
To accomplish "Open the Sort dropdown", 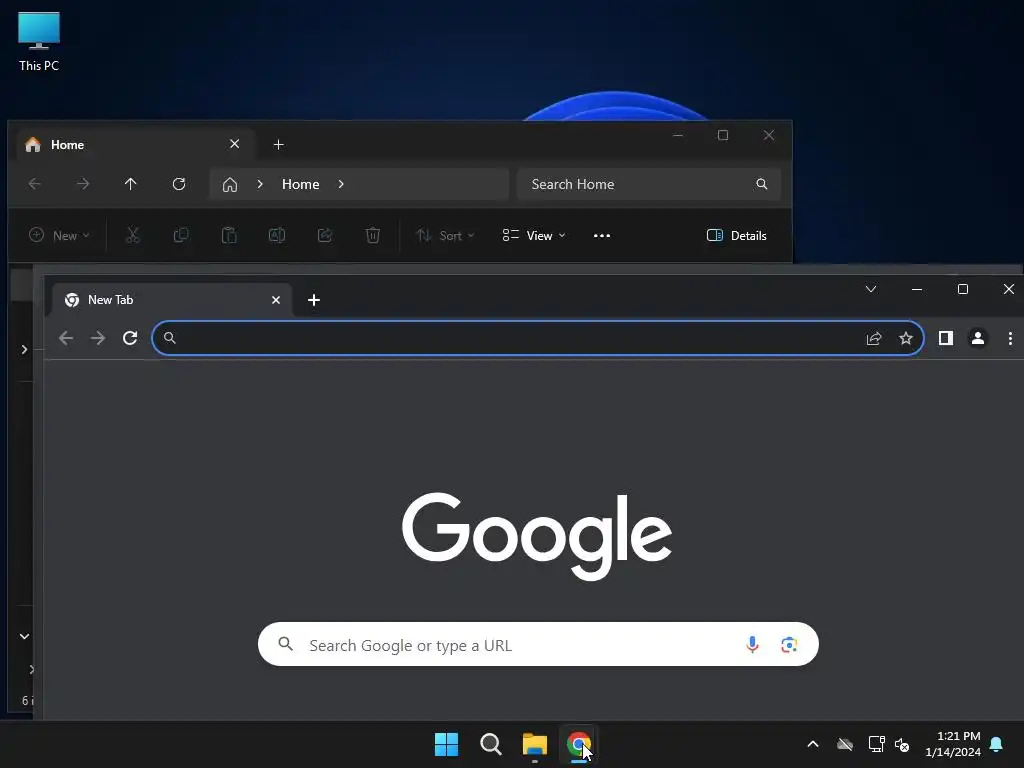I will [x=445, y=235].
